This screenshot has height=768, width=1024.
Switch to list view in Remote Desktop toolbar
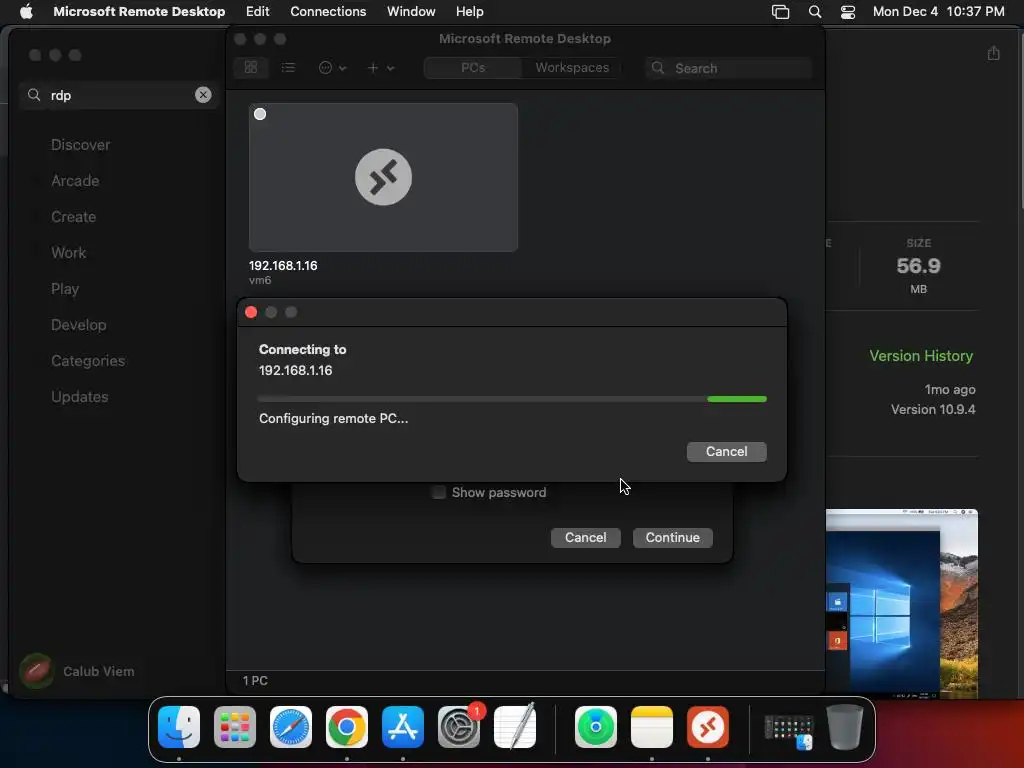tap(288, 67)
